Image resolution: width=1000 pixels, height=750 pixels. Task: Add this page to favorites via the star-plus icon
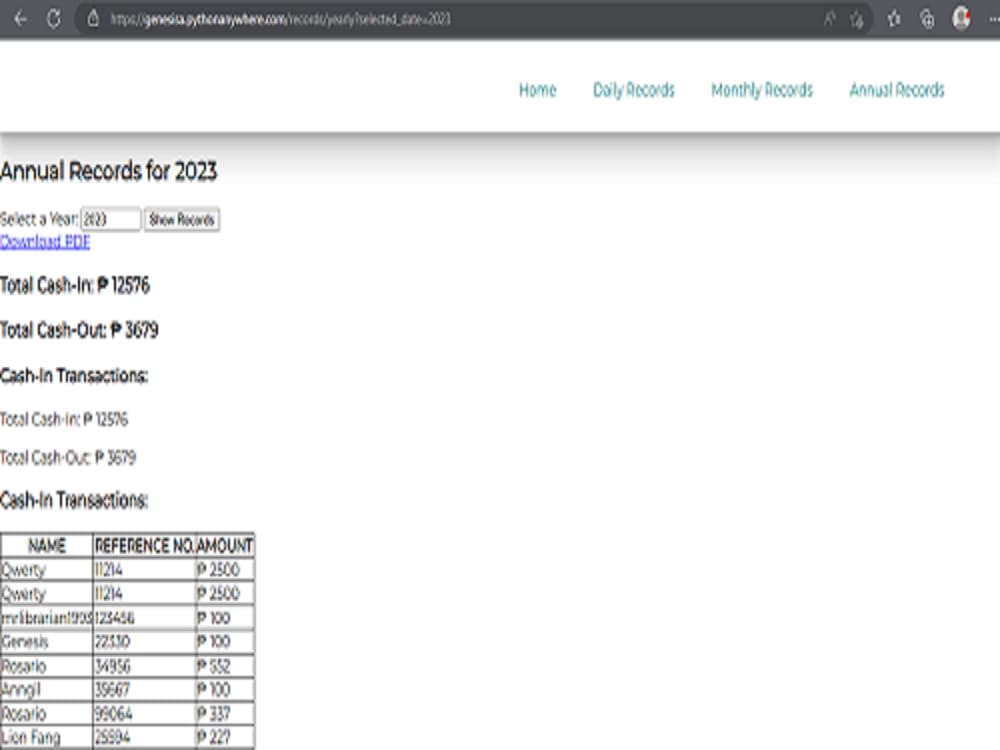857,20
